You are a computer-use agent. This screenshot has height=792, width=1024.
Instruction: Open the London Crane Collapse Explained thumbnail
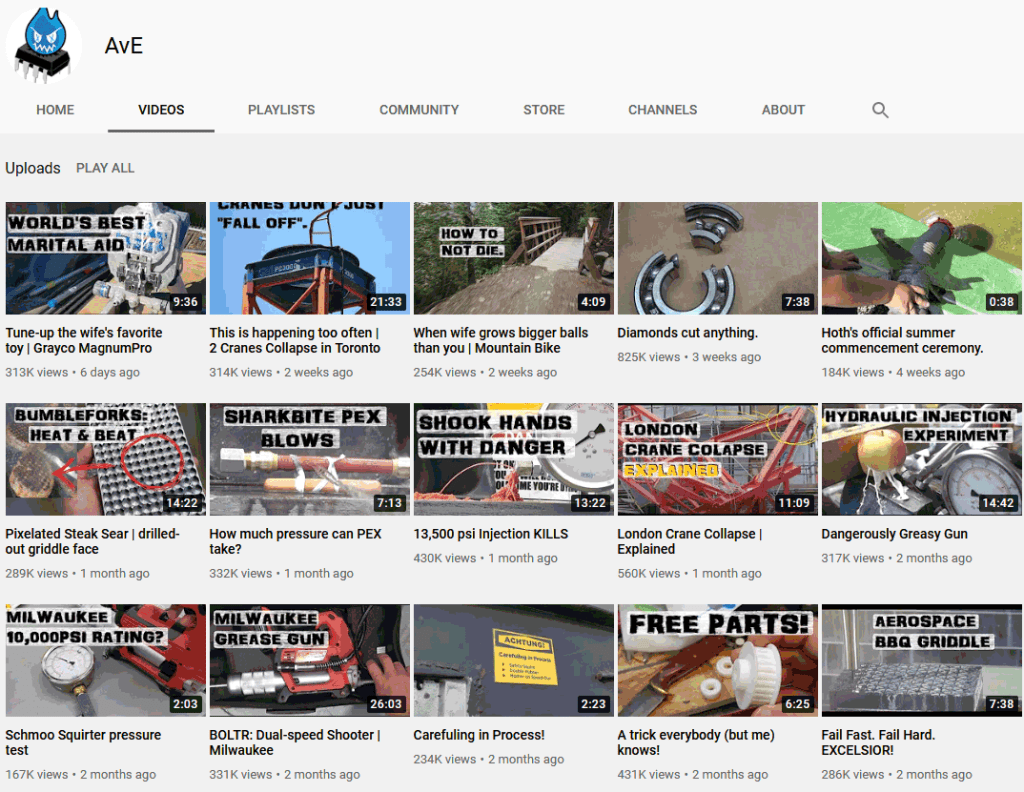(717, 459)
